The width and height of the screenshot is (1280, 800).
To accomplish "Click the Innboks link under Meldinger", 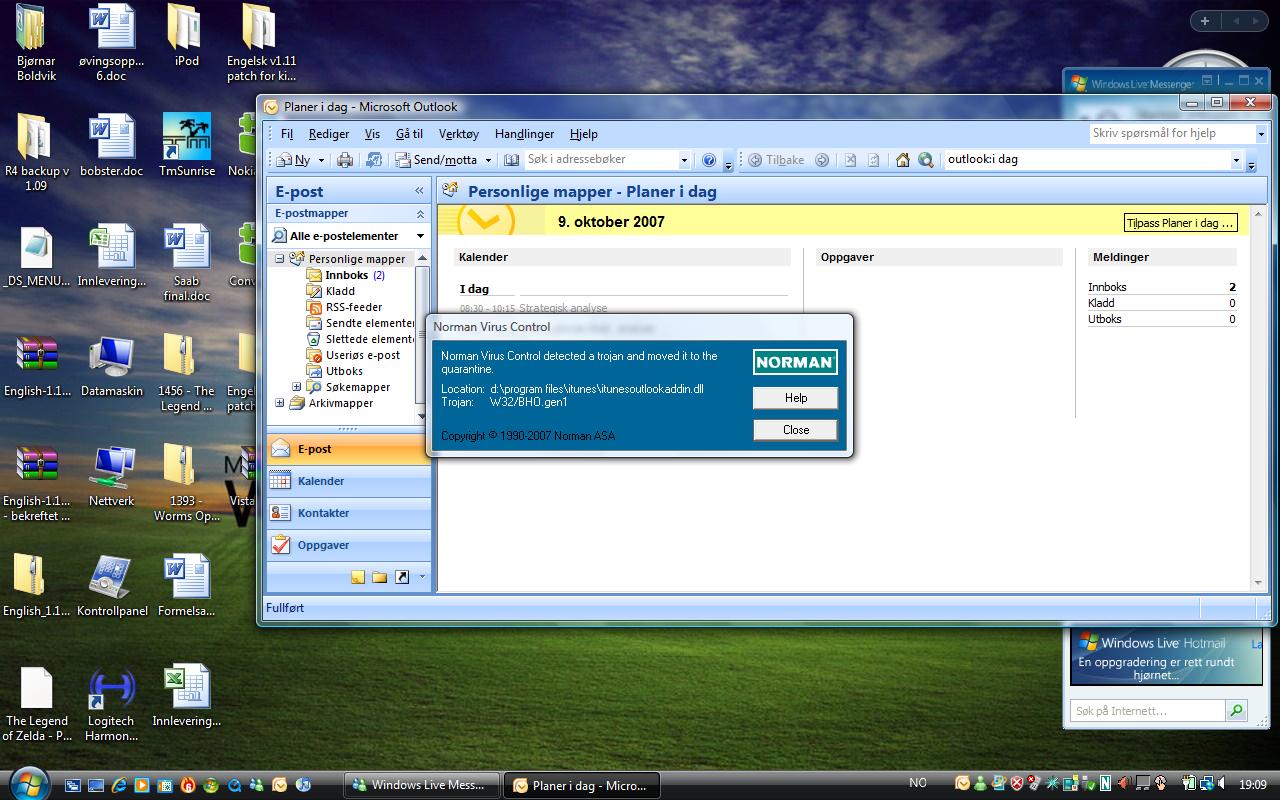I will [x=1107, y=287].
